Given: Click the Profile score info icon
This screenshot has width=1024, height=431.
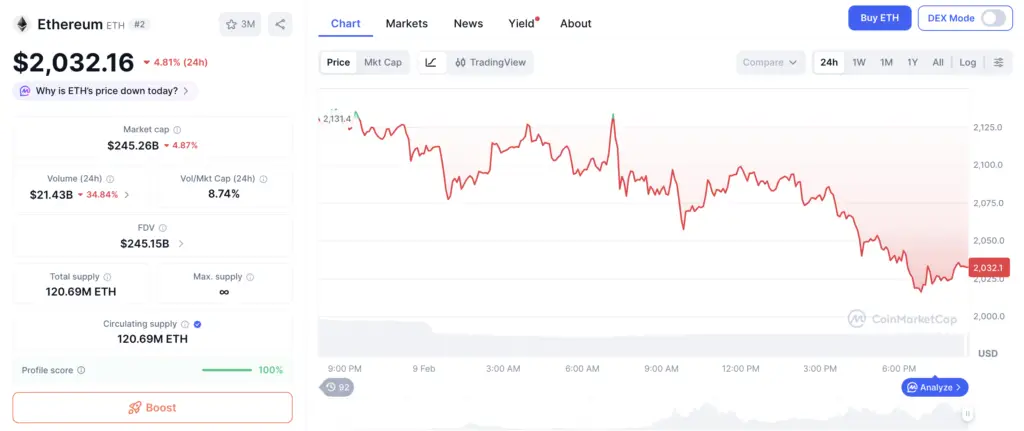Looking at the screenshot, I should coord(81,370).
